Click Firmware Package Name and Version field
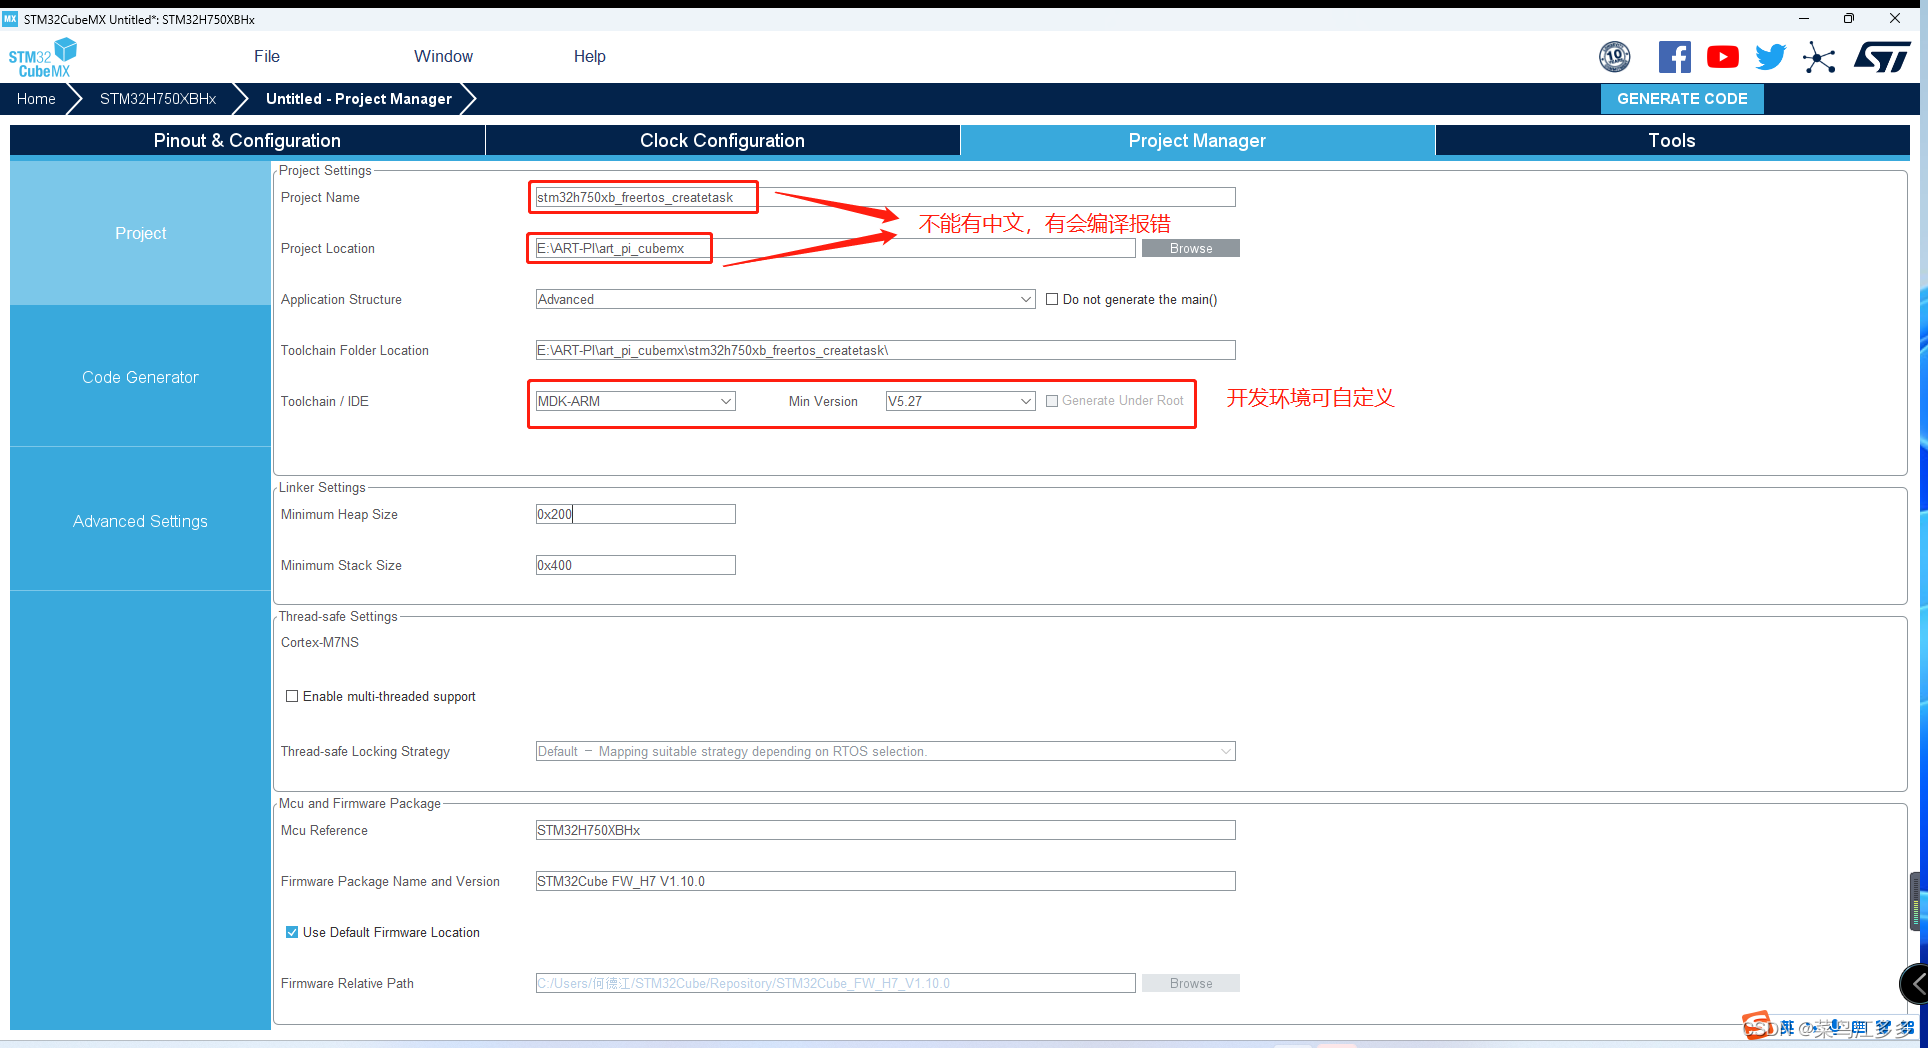The height and width of the screenshot is (1048, 1928). coord(885,881)
